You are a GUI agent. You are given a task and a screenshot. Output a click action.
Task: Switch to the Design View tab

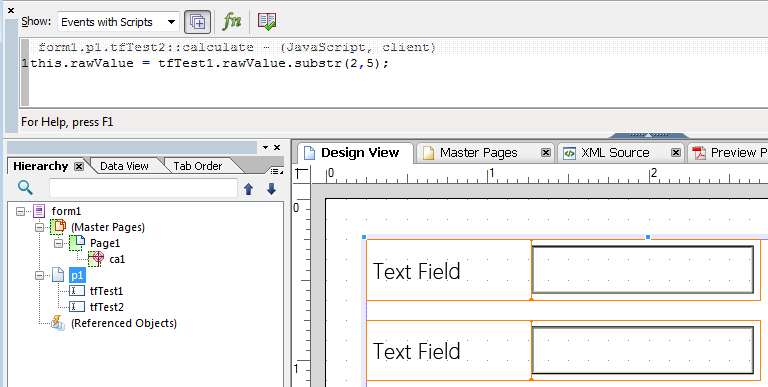(x=360, y=153)
